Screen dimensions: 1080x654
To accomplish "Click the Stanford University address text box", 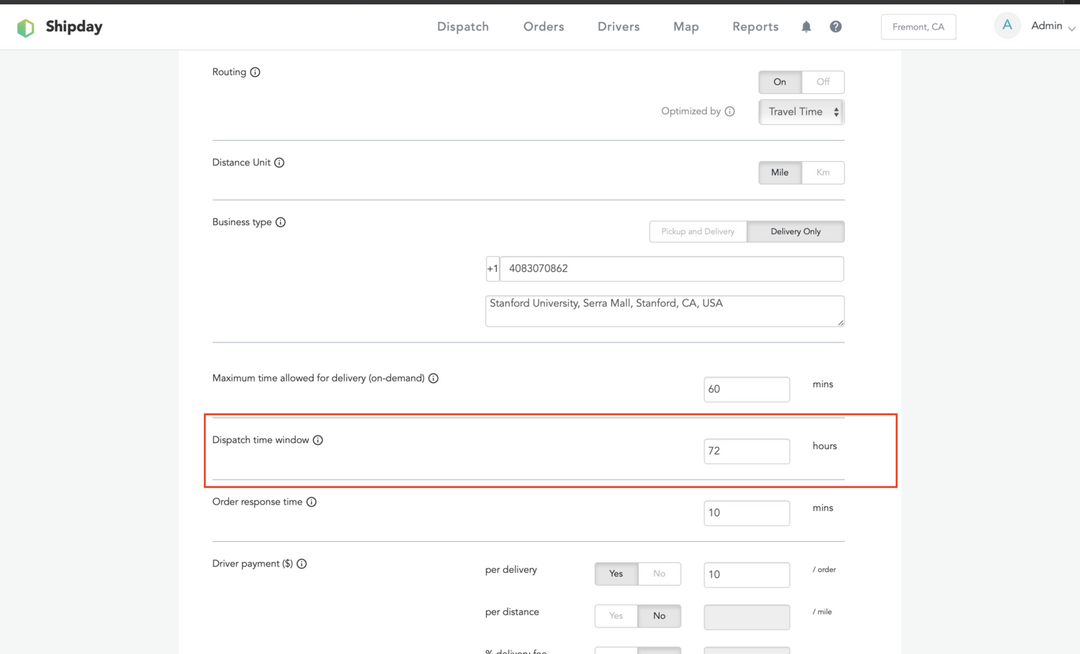I will [x=664, y=311].
